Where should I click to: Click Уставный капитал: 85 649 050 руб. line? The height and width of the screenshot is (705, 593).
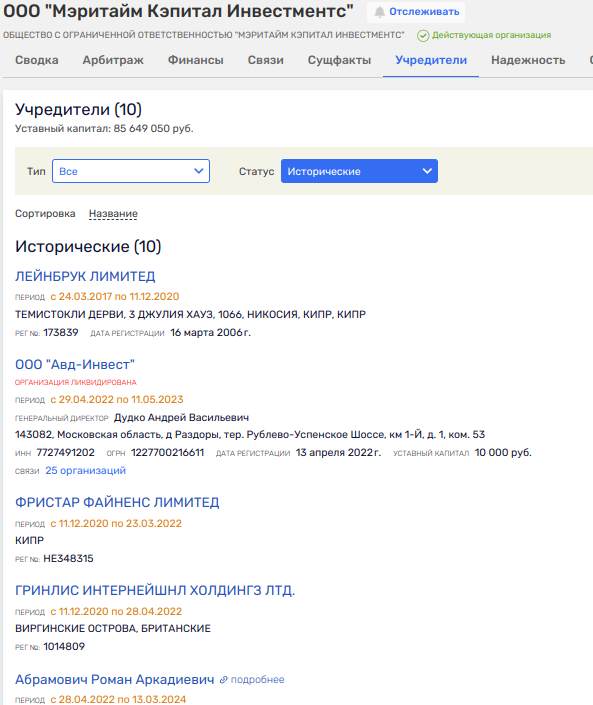[104, 129]
